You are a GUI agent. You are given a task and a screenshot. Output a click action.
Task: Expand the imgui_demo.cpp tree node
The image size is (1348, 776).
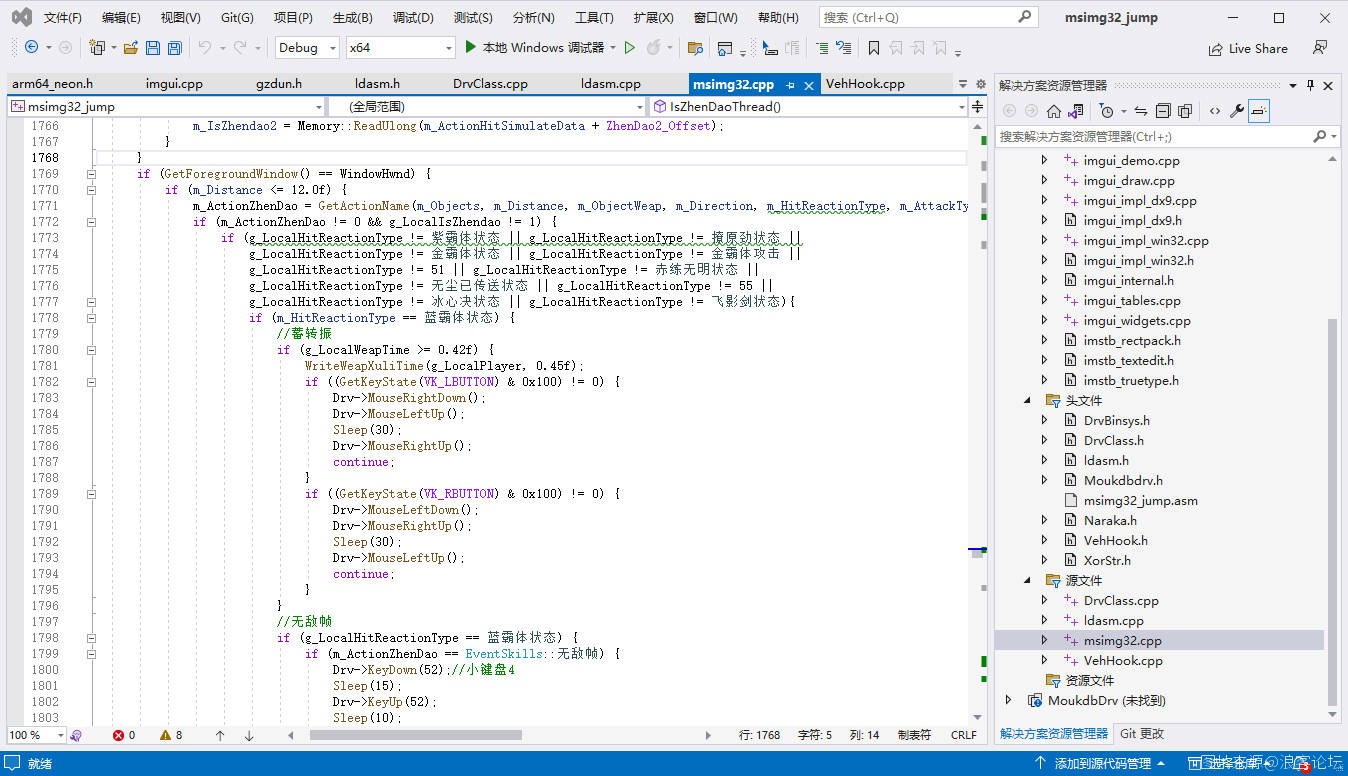click(1044, 160)
